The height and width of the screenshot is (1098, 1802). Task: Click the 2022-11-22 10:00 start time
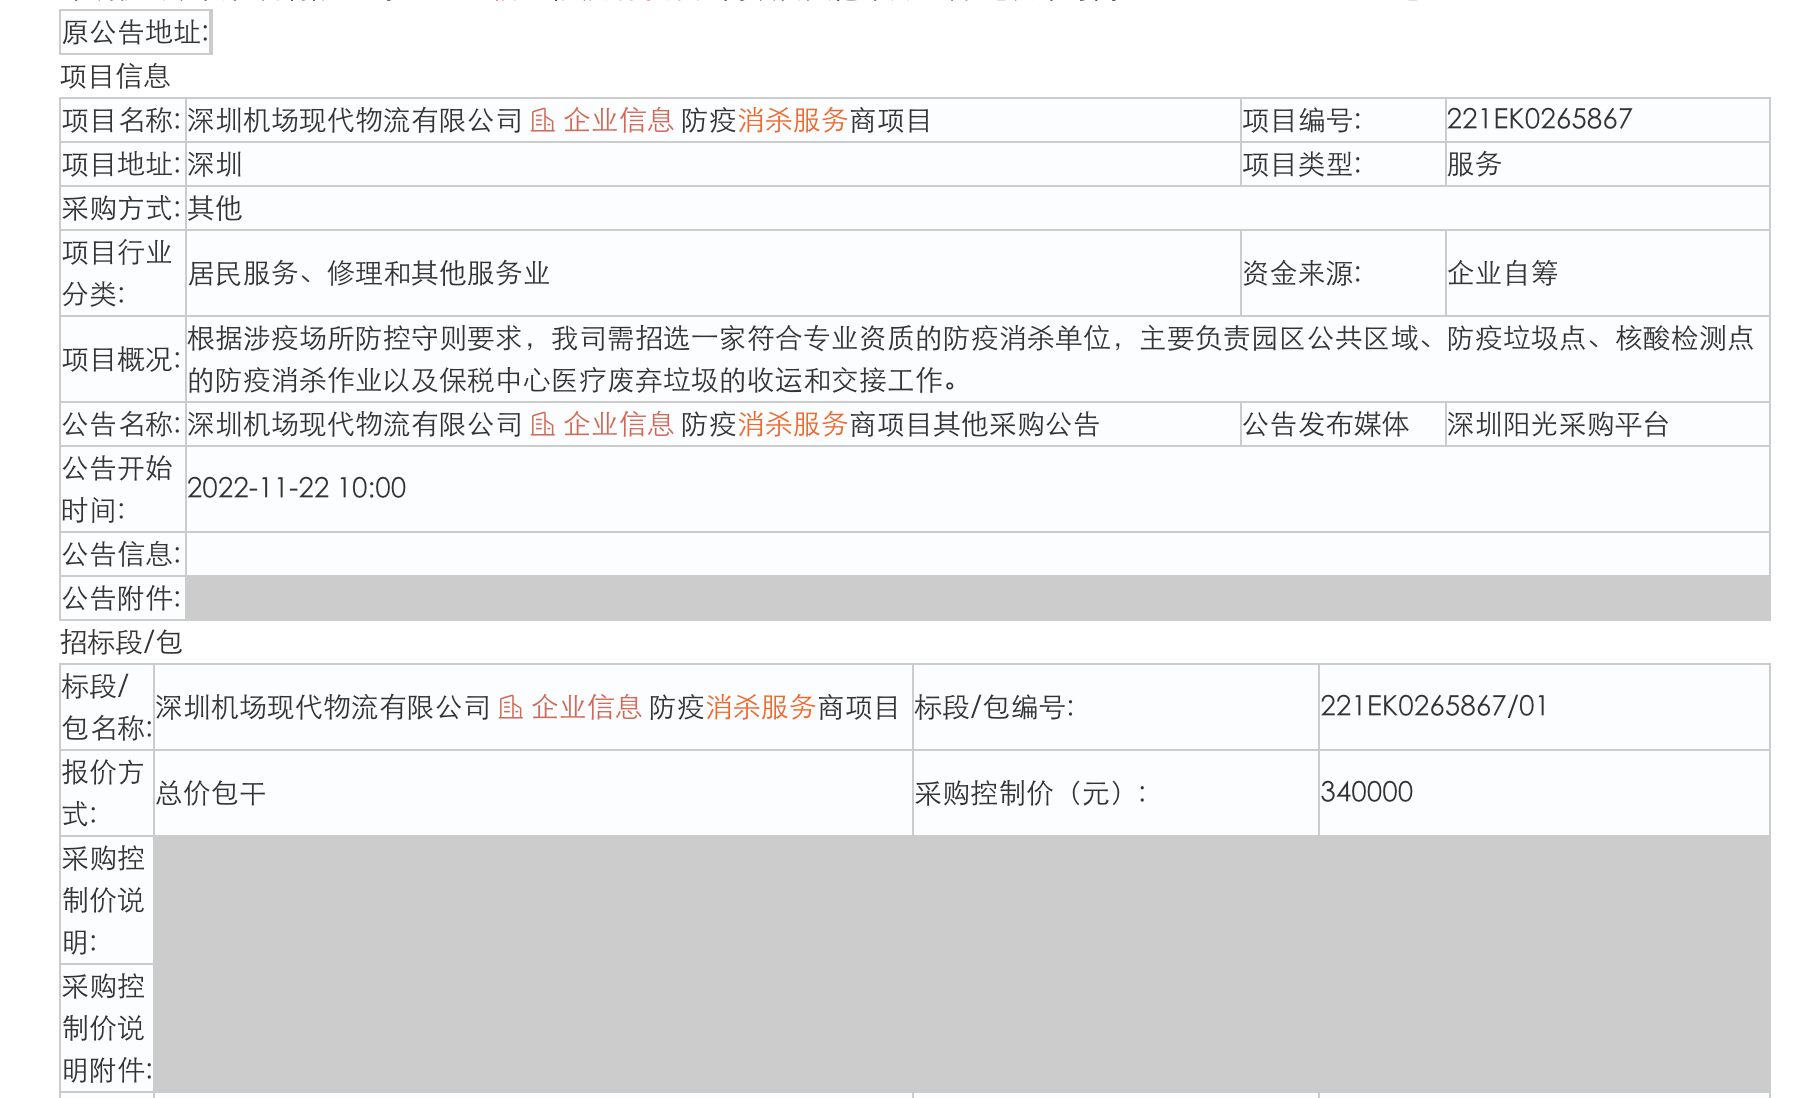click(296, 489)
